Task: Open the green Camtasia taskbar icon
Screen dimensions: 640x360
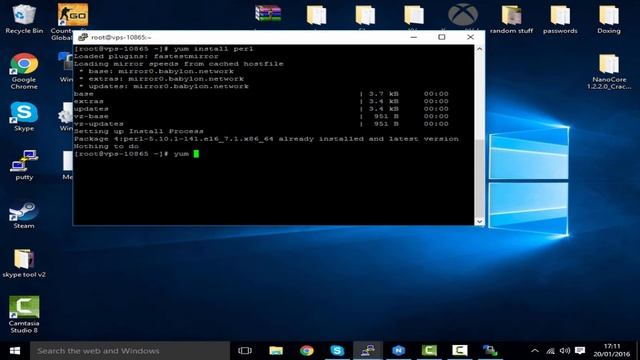Action: [429, 351]
